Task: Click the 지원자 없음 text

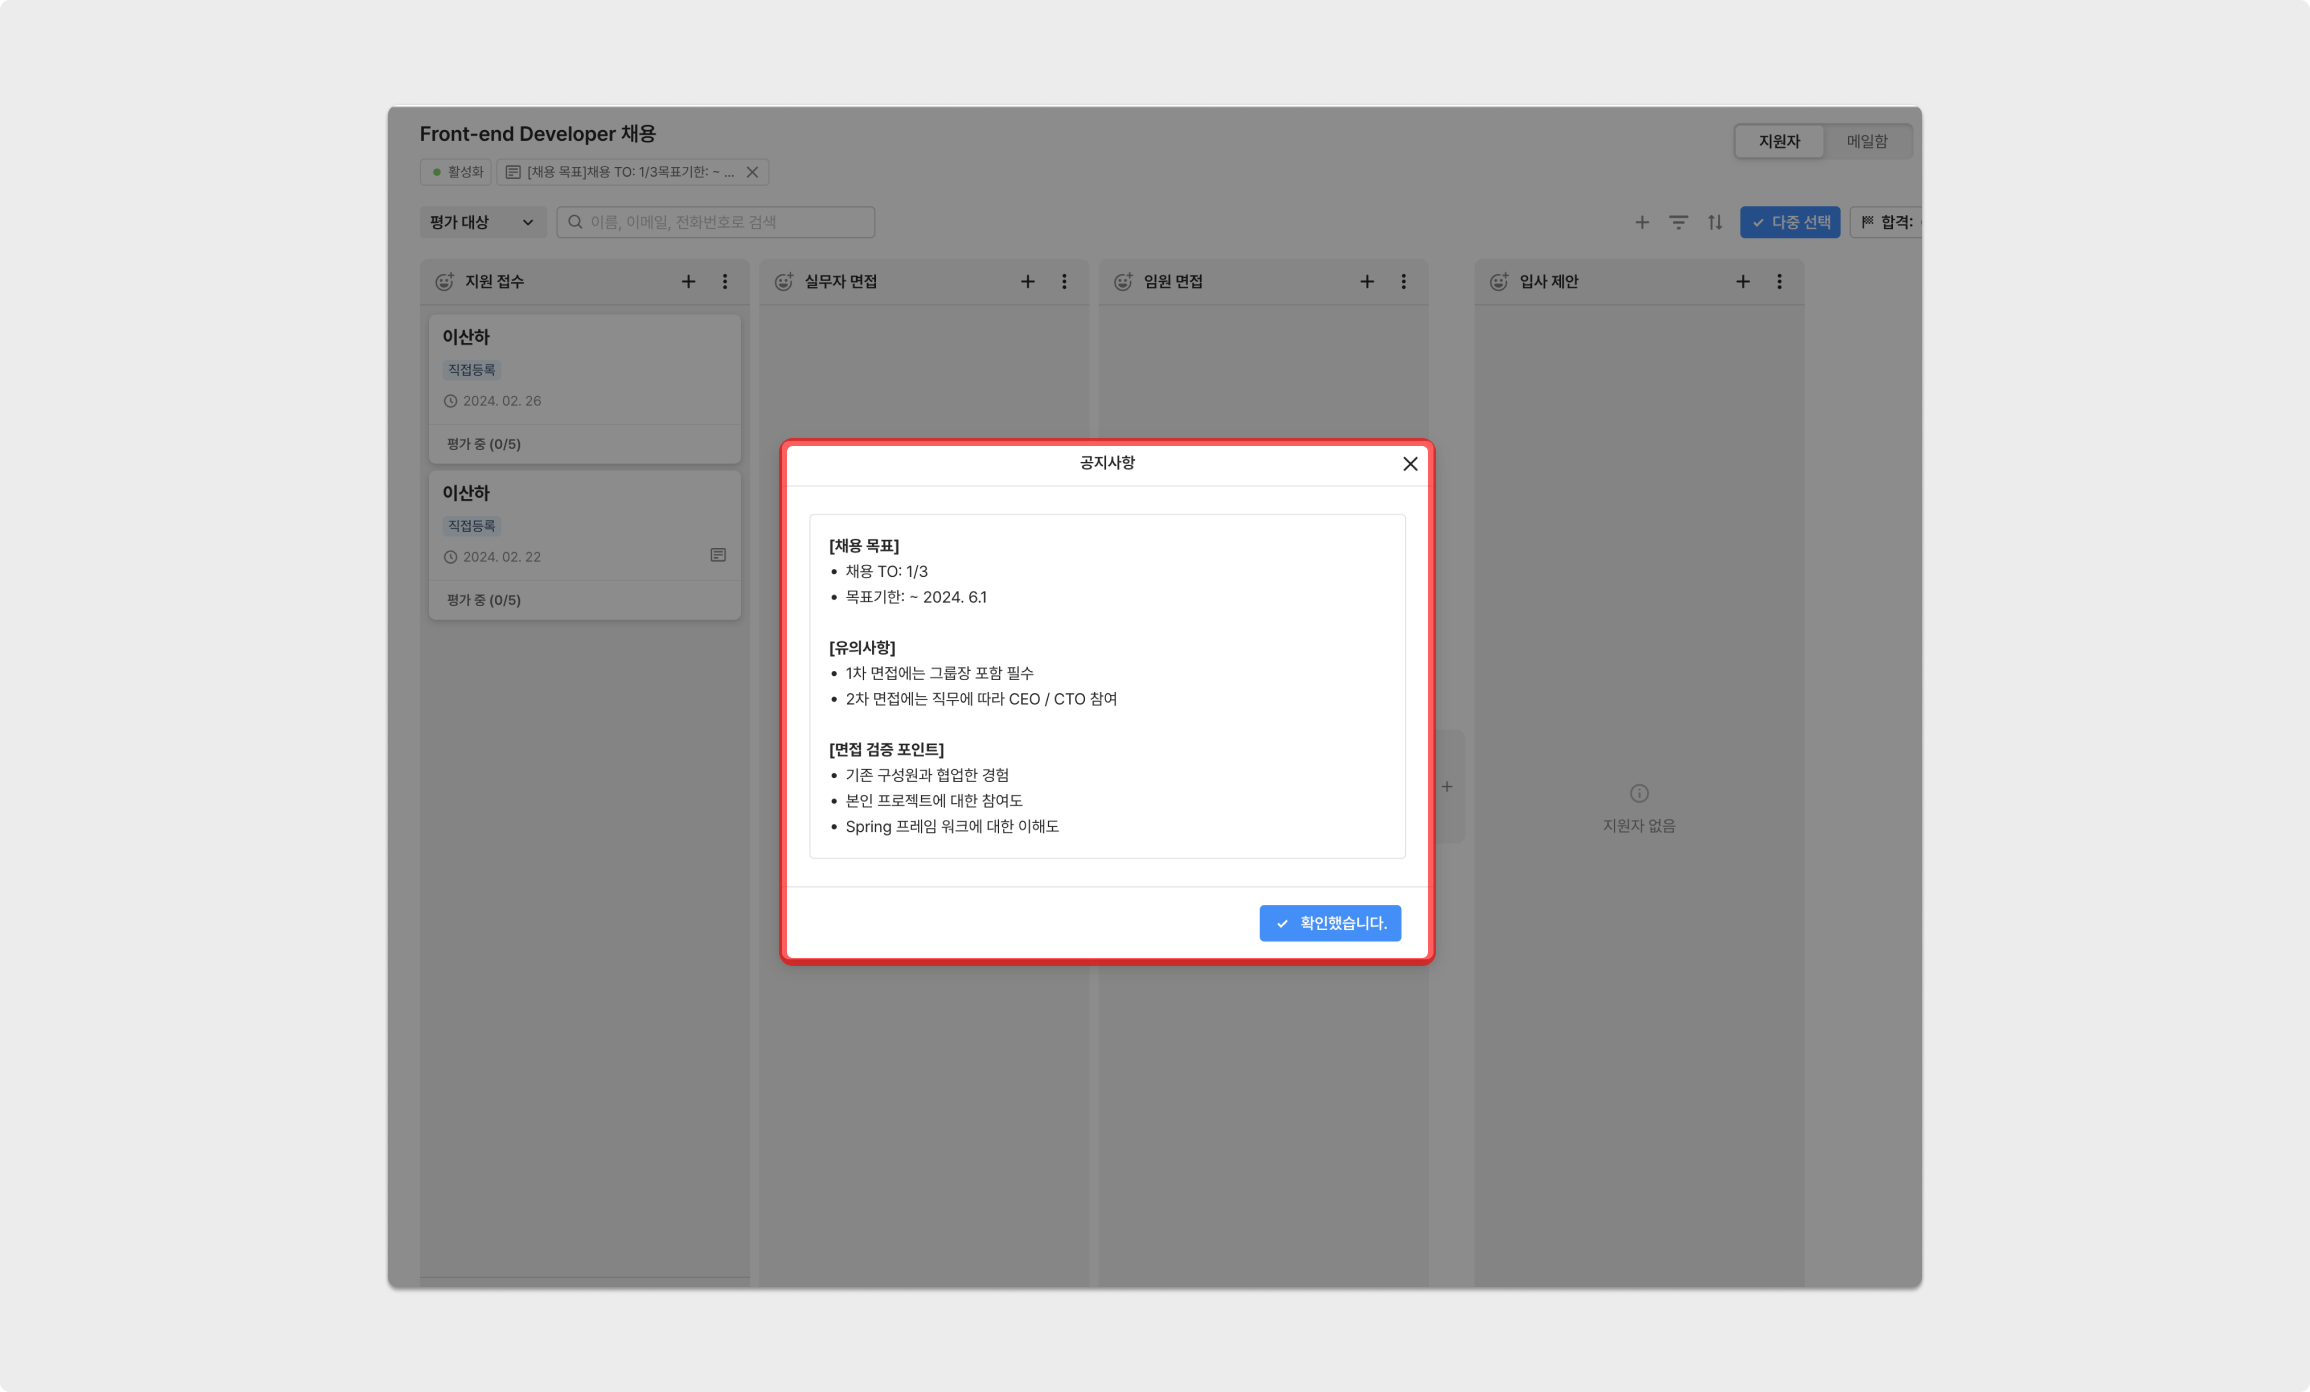Action: [x=1639, y=826]
